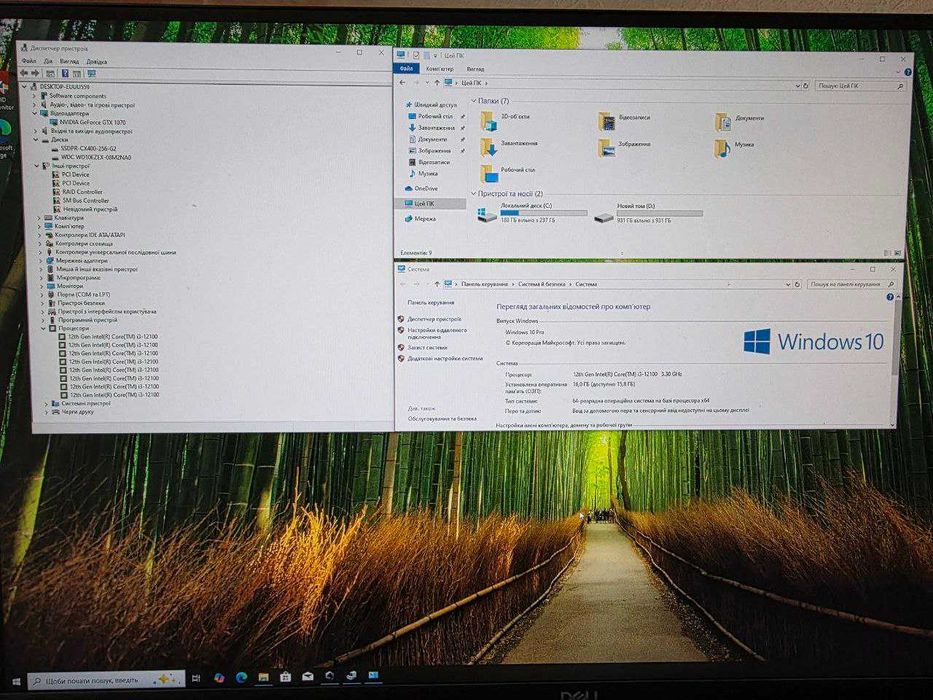Open Дія menu in Device Manager
The width and height of the screenshot is (933, 700).
(48, 61)
